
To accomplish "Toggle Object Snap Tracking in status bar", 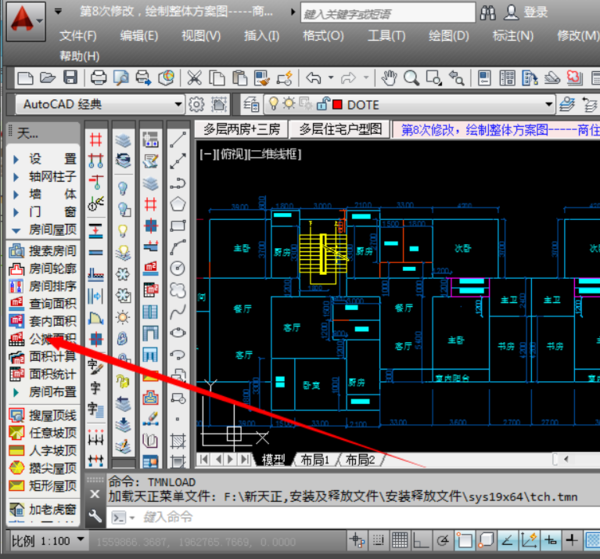I will pos(507,540).
